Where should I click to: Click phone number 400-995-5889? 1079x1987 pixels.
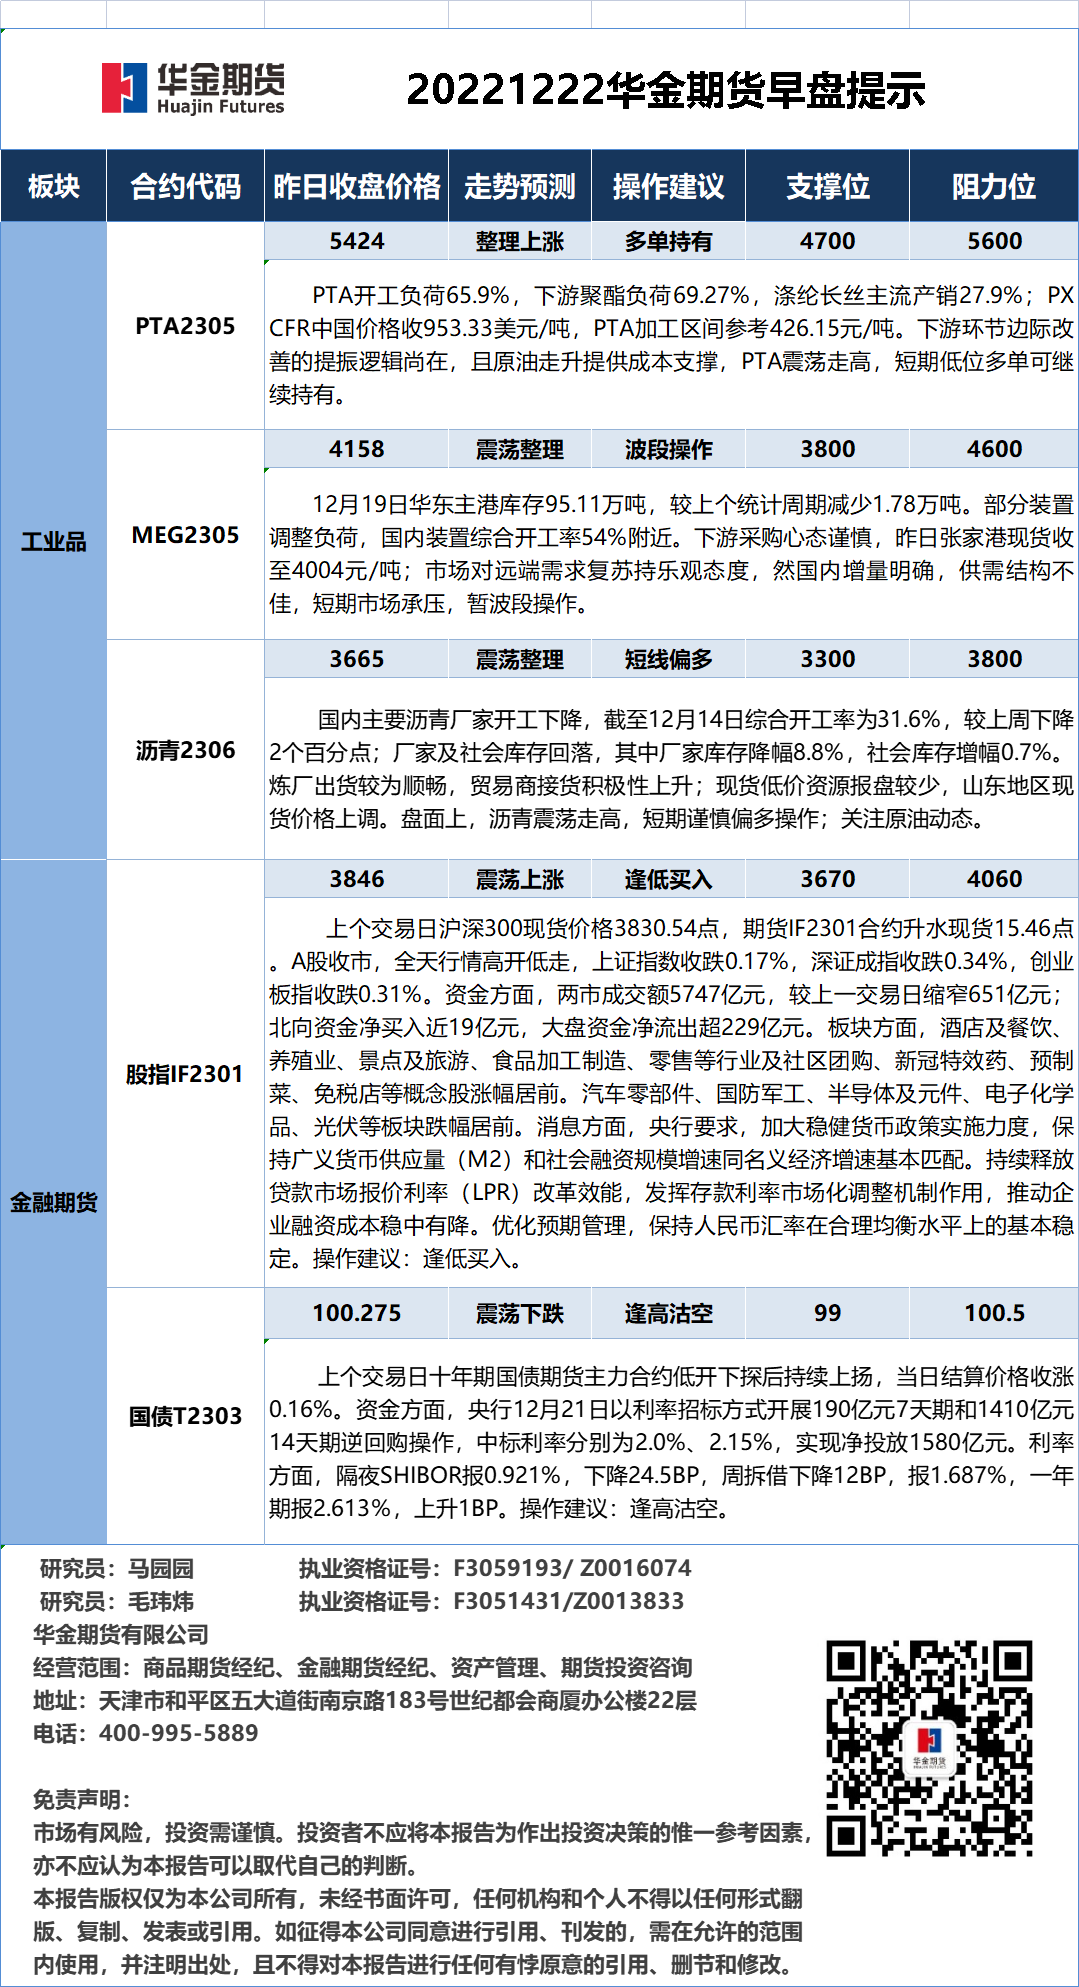178,1733
